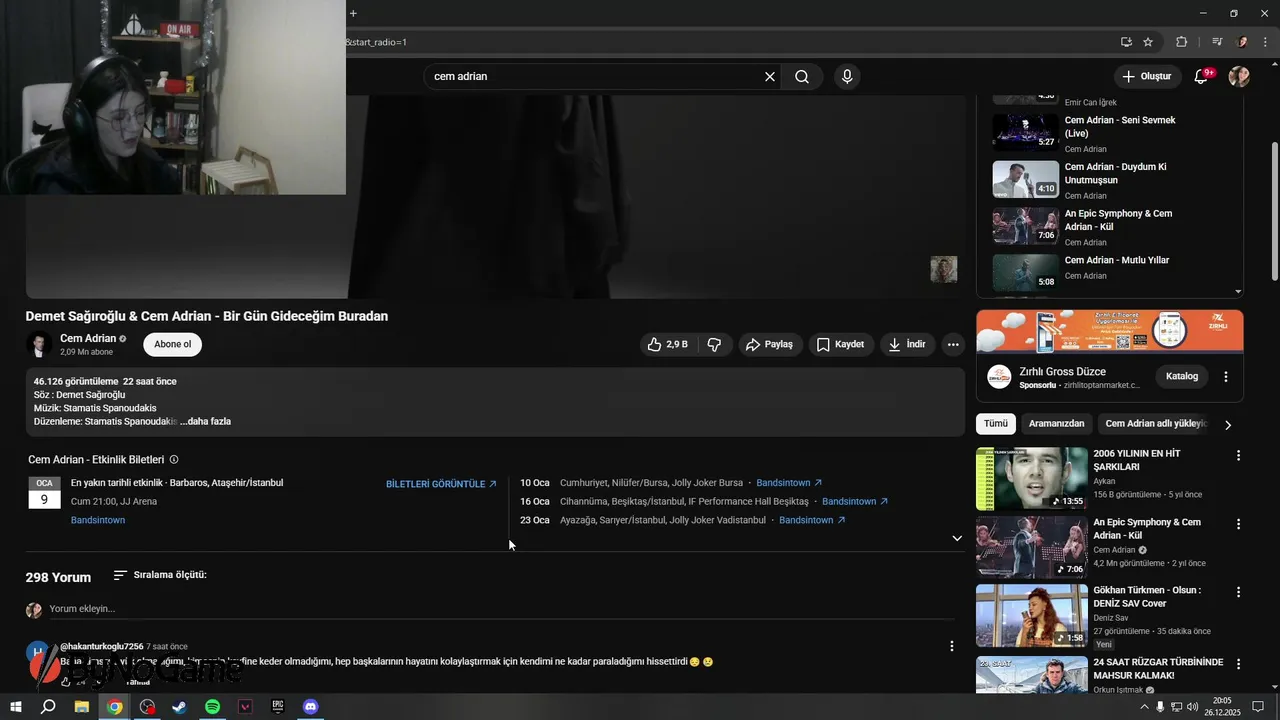This screenshot has height=720, width=1280.
Task: Click the video title Bir Gün Gideceğim Buradan
Action: tap(207, 316)
